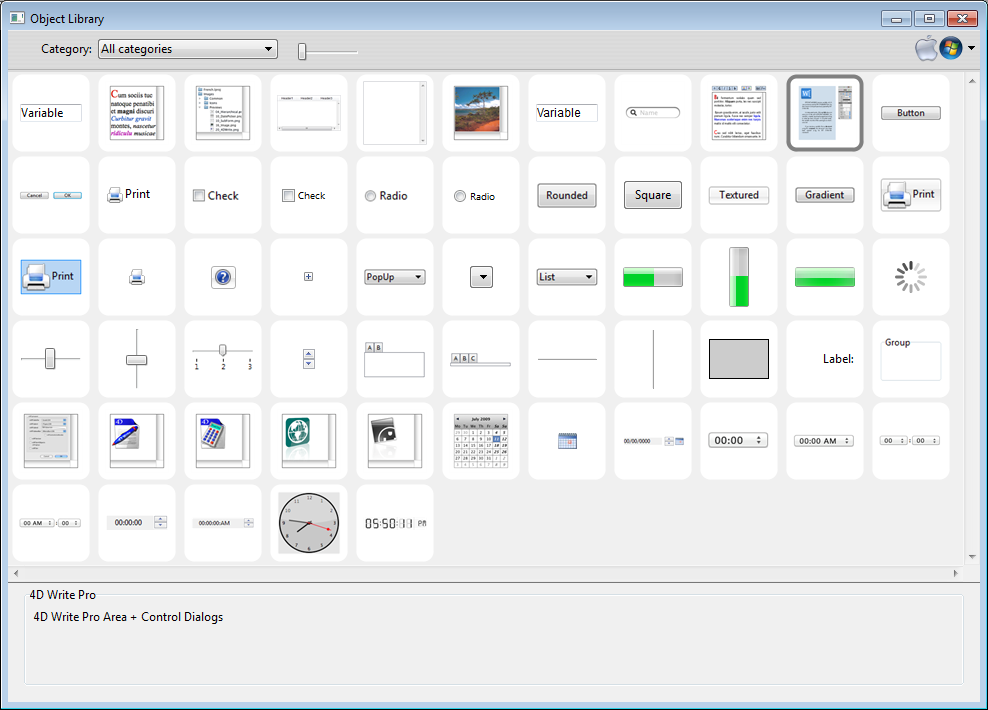Select the small blue calendar icon object

click(567, 441)
